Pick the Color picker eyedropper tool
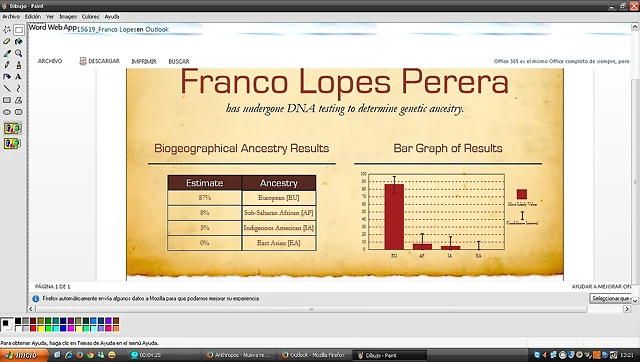 (7, 53)
